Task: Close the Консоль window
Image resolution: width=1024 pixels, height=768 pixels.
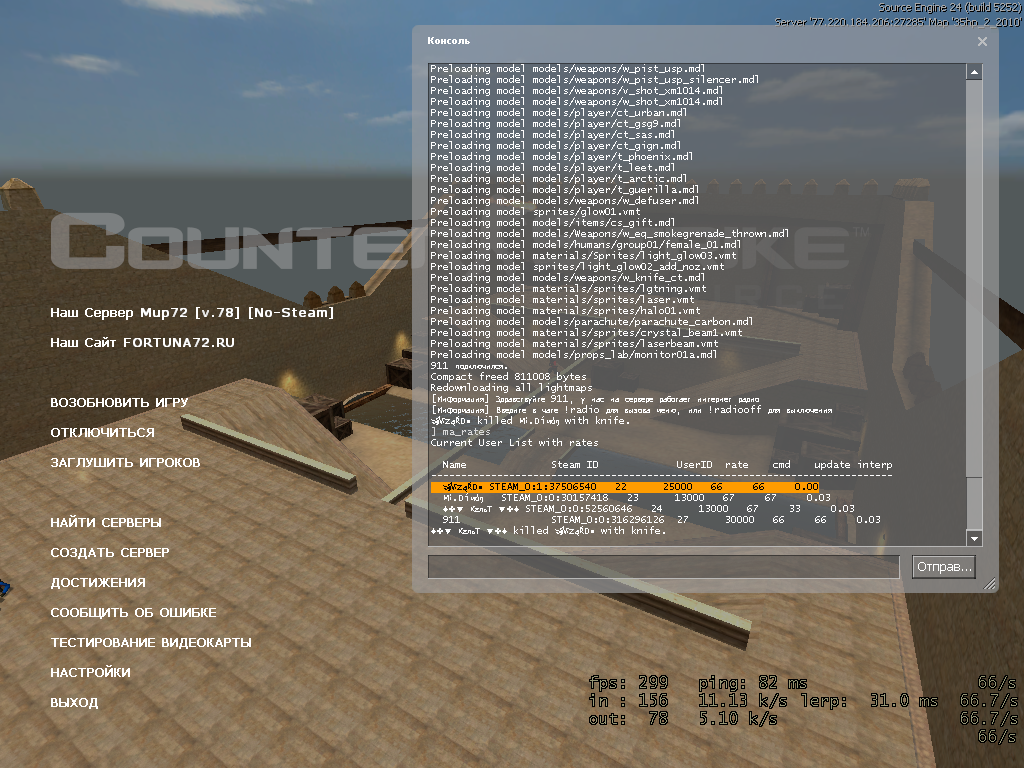Action: [982, 42]
